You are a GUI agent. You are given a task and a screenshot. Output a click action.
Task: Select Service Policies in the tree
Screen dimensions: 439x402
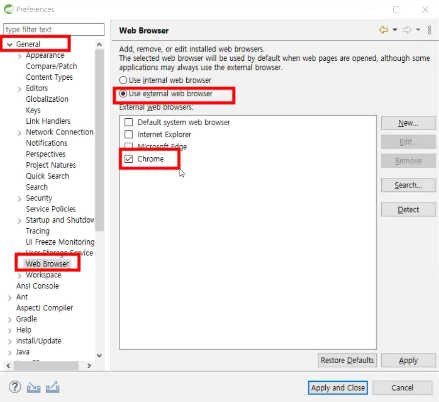tap(51, 209)
